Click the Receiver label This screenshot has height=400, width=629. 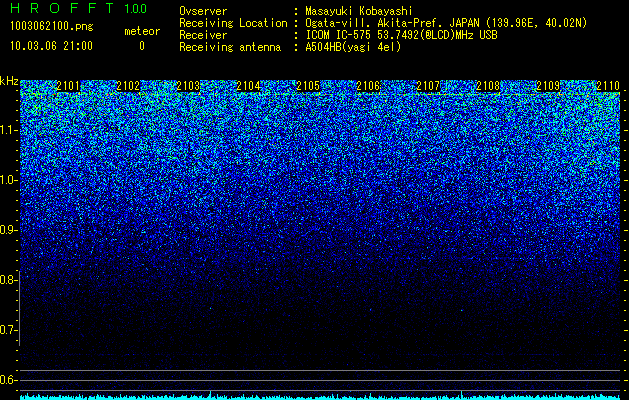(x=203, y=35)
